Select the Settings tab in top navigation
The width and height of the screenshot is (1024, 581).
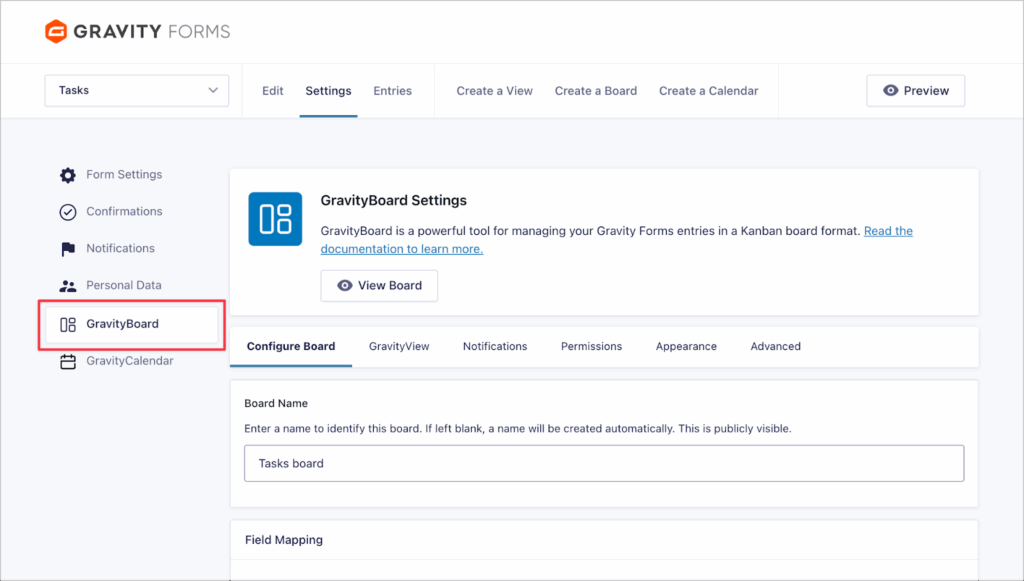[x=328, y=91]
